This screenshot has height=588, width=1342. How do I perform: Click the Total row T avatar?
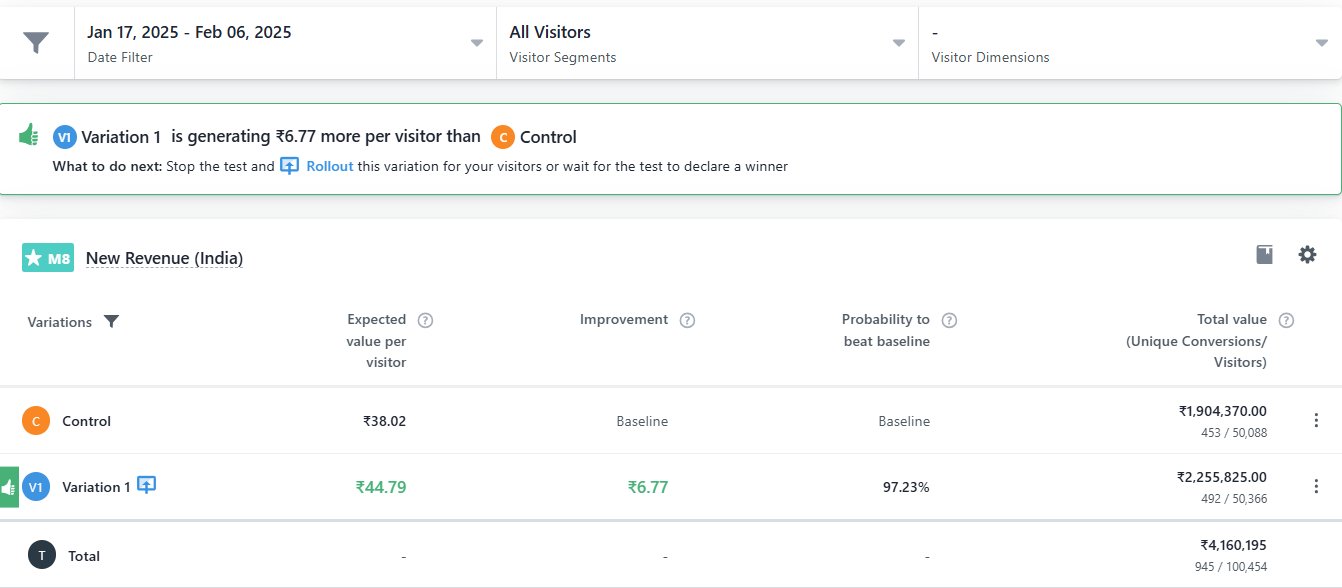coord(42,556)
